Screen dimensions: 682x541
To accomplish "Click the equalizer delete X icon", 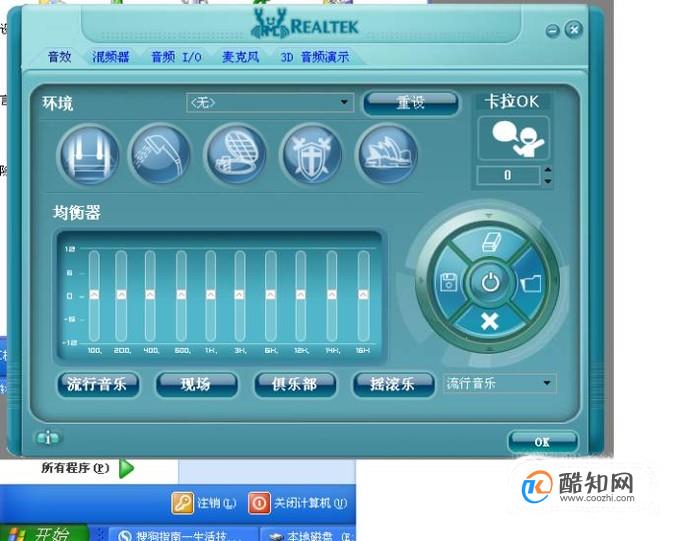I will [x=490, y=322].
